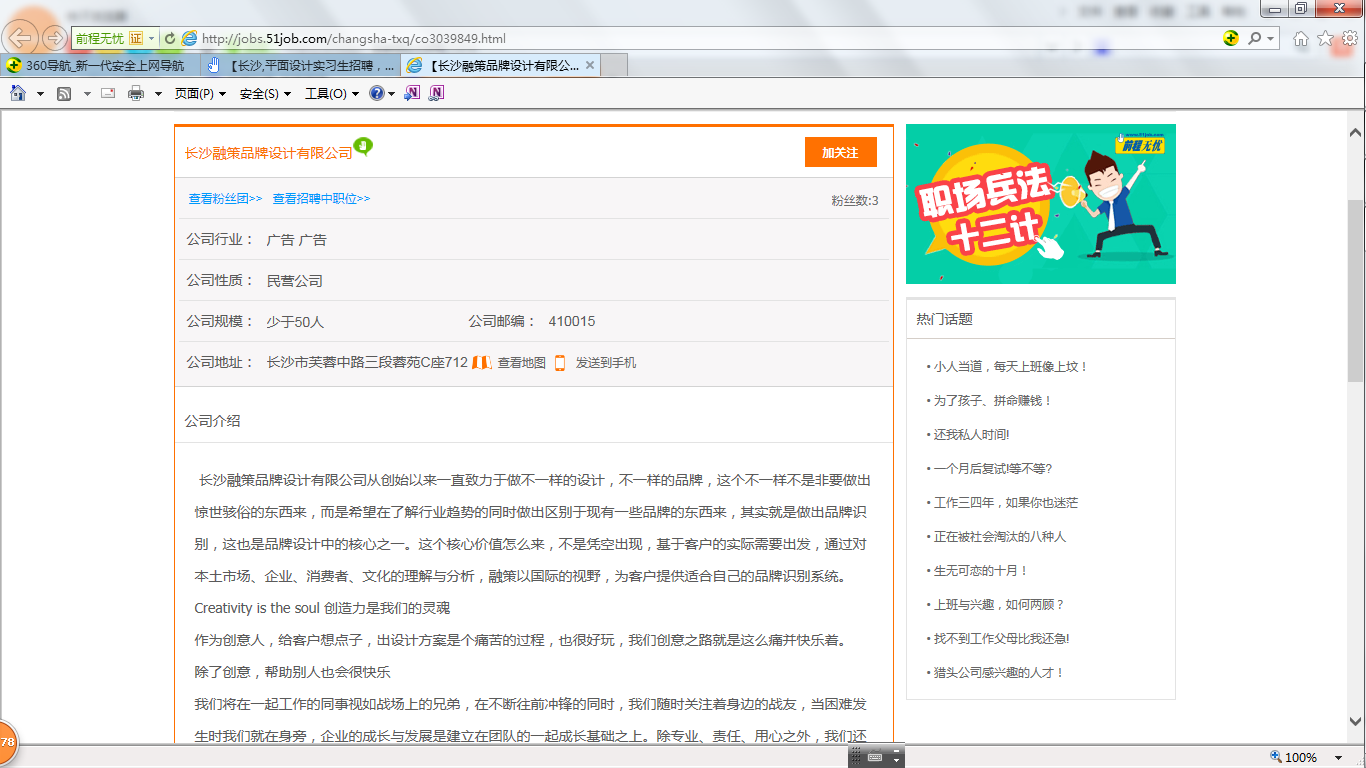Image resolution: width=1366 pixels, height=768 pixels.
Task: Close the 长沙融策品牌设计 tab
Action: coord(590,66)
